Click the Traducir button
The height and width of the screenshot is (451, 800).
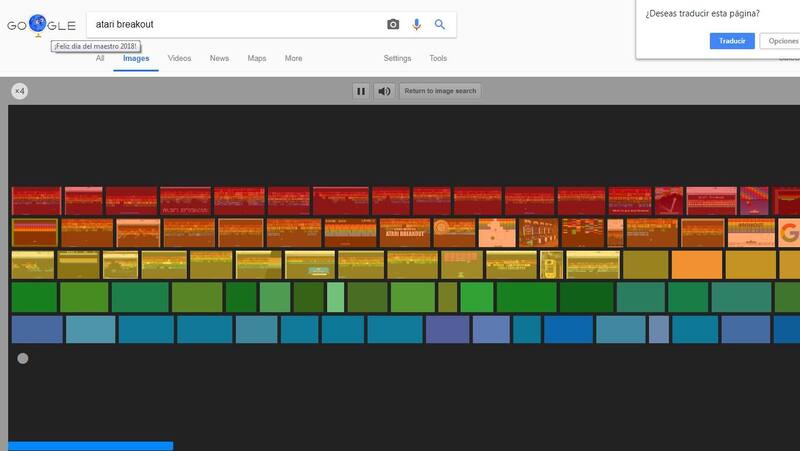click(732, 41)
